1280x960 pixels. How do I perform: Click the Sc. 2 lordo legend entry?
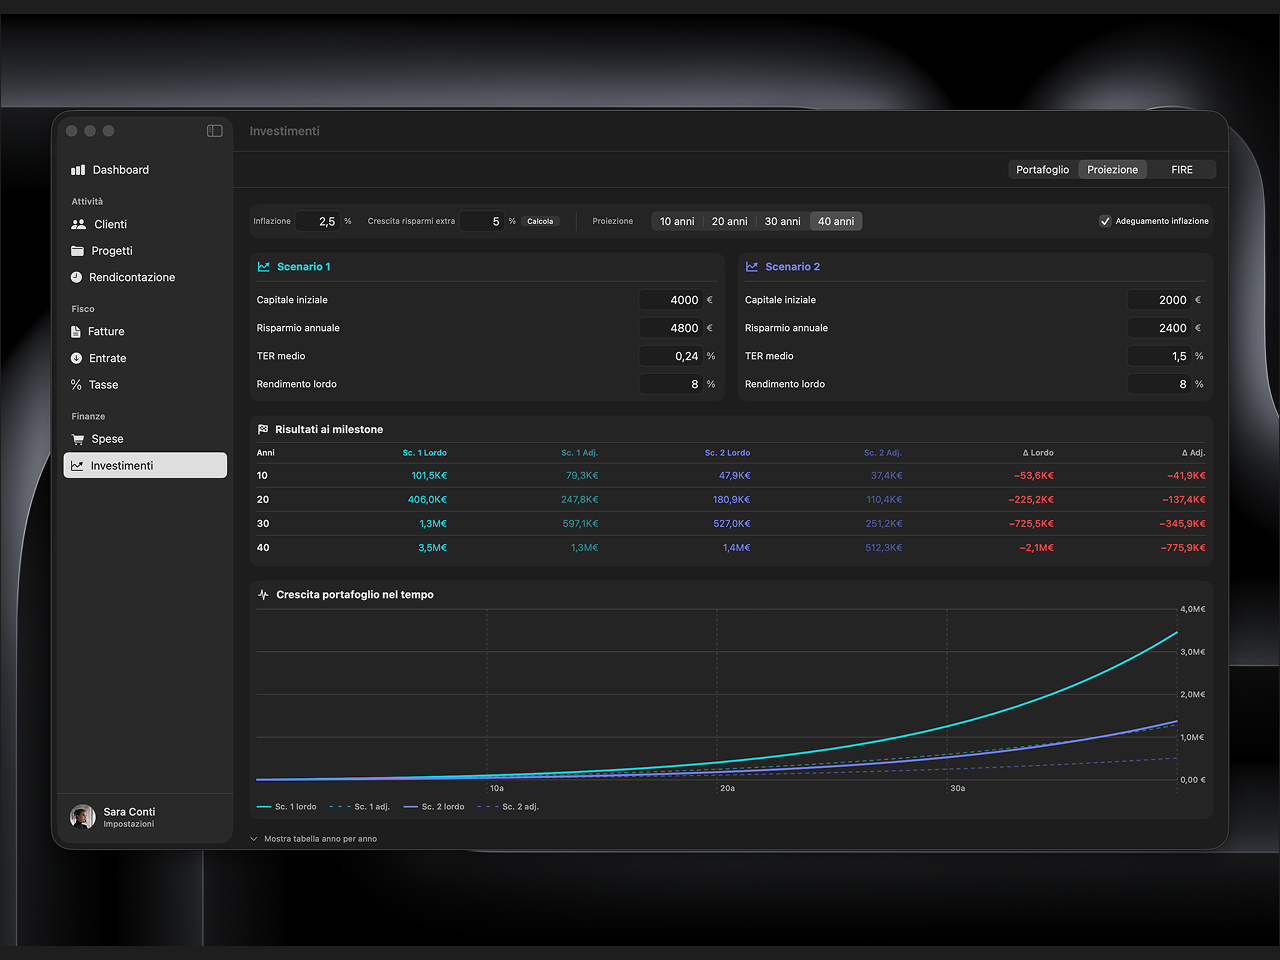434,807
